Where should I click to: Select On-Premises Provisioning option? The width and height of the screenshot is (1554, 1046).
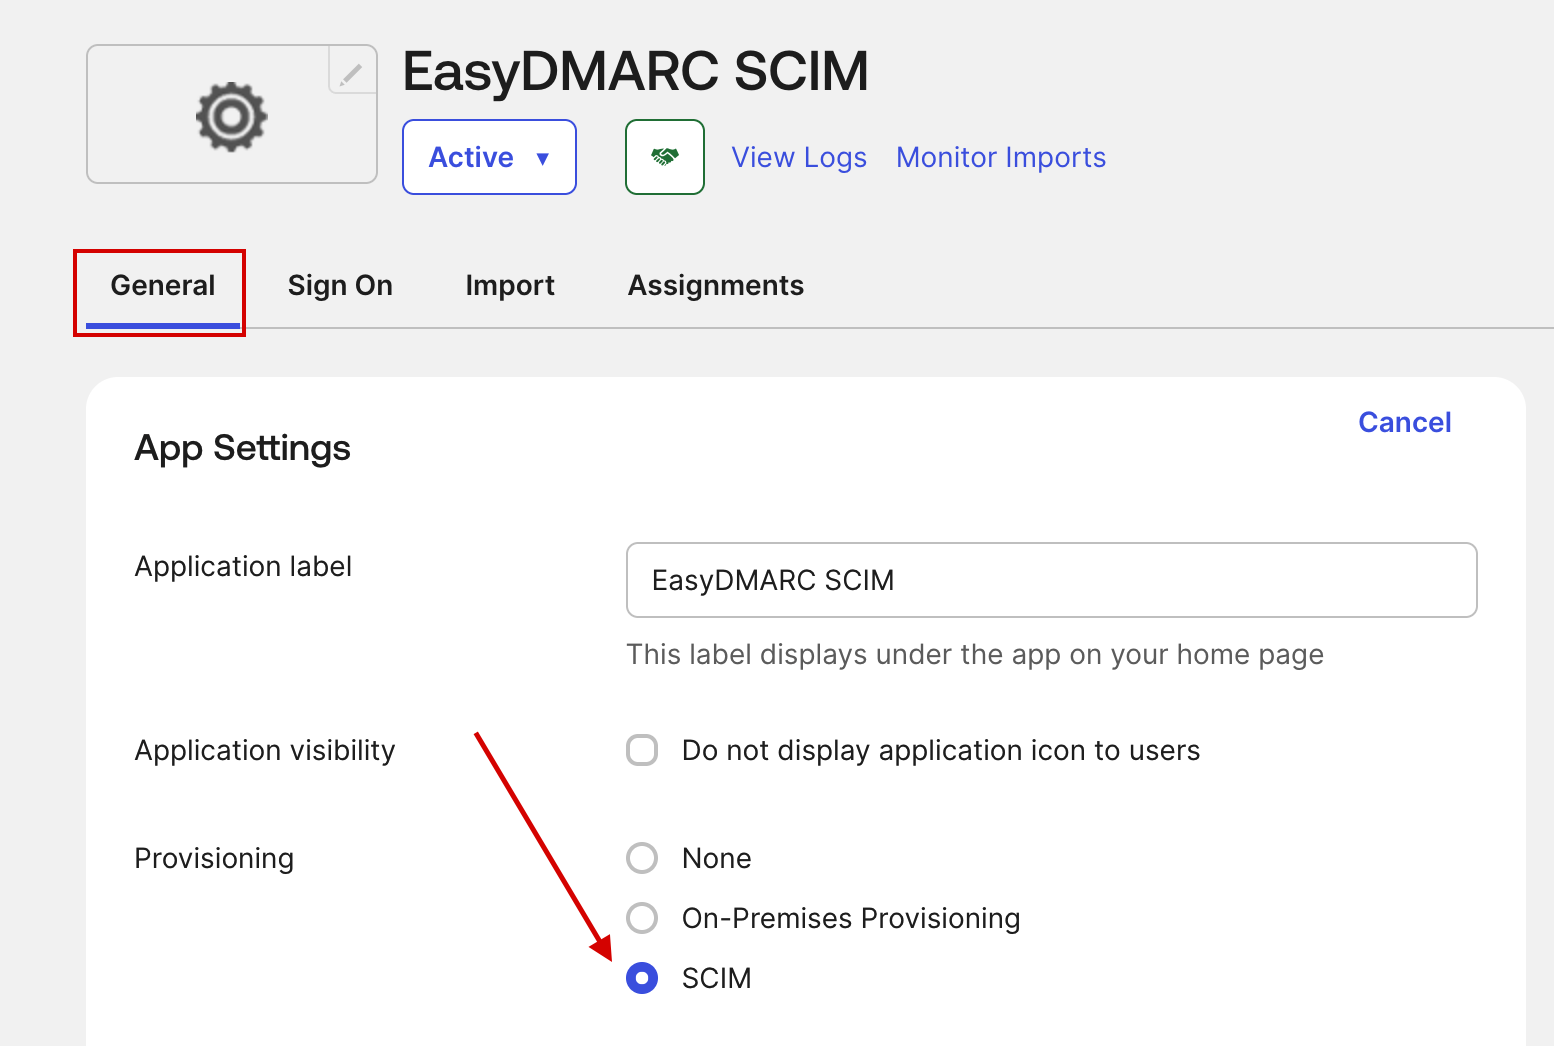pos(642,917)
